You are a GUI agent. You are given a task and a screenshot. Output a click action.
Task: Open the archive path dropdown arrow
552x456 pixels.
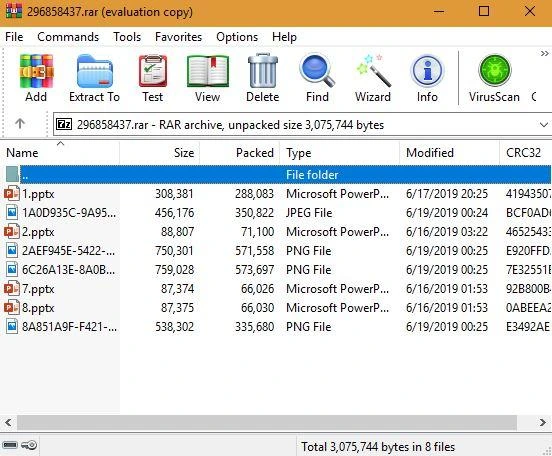click(544, 125)
